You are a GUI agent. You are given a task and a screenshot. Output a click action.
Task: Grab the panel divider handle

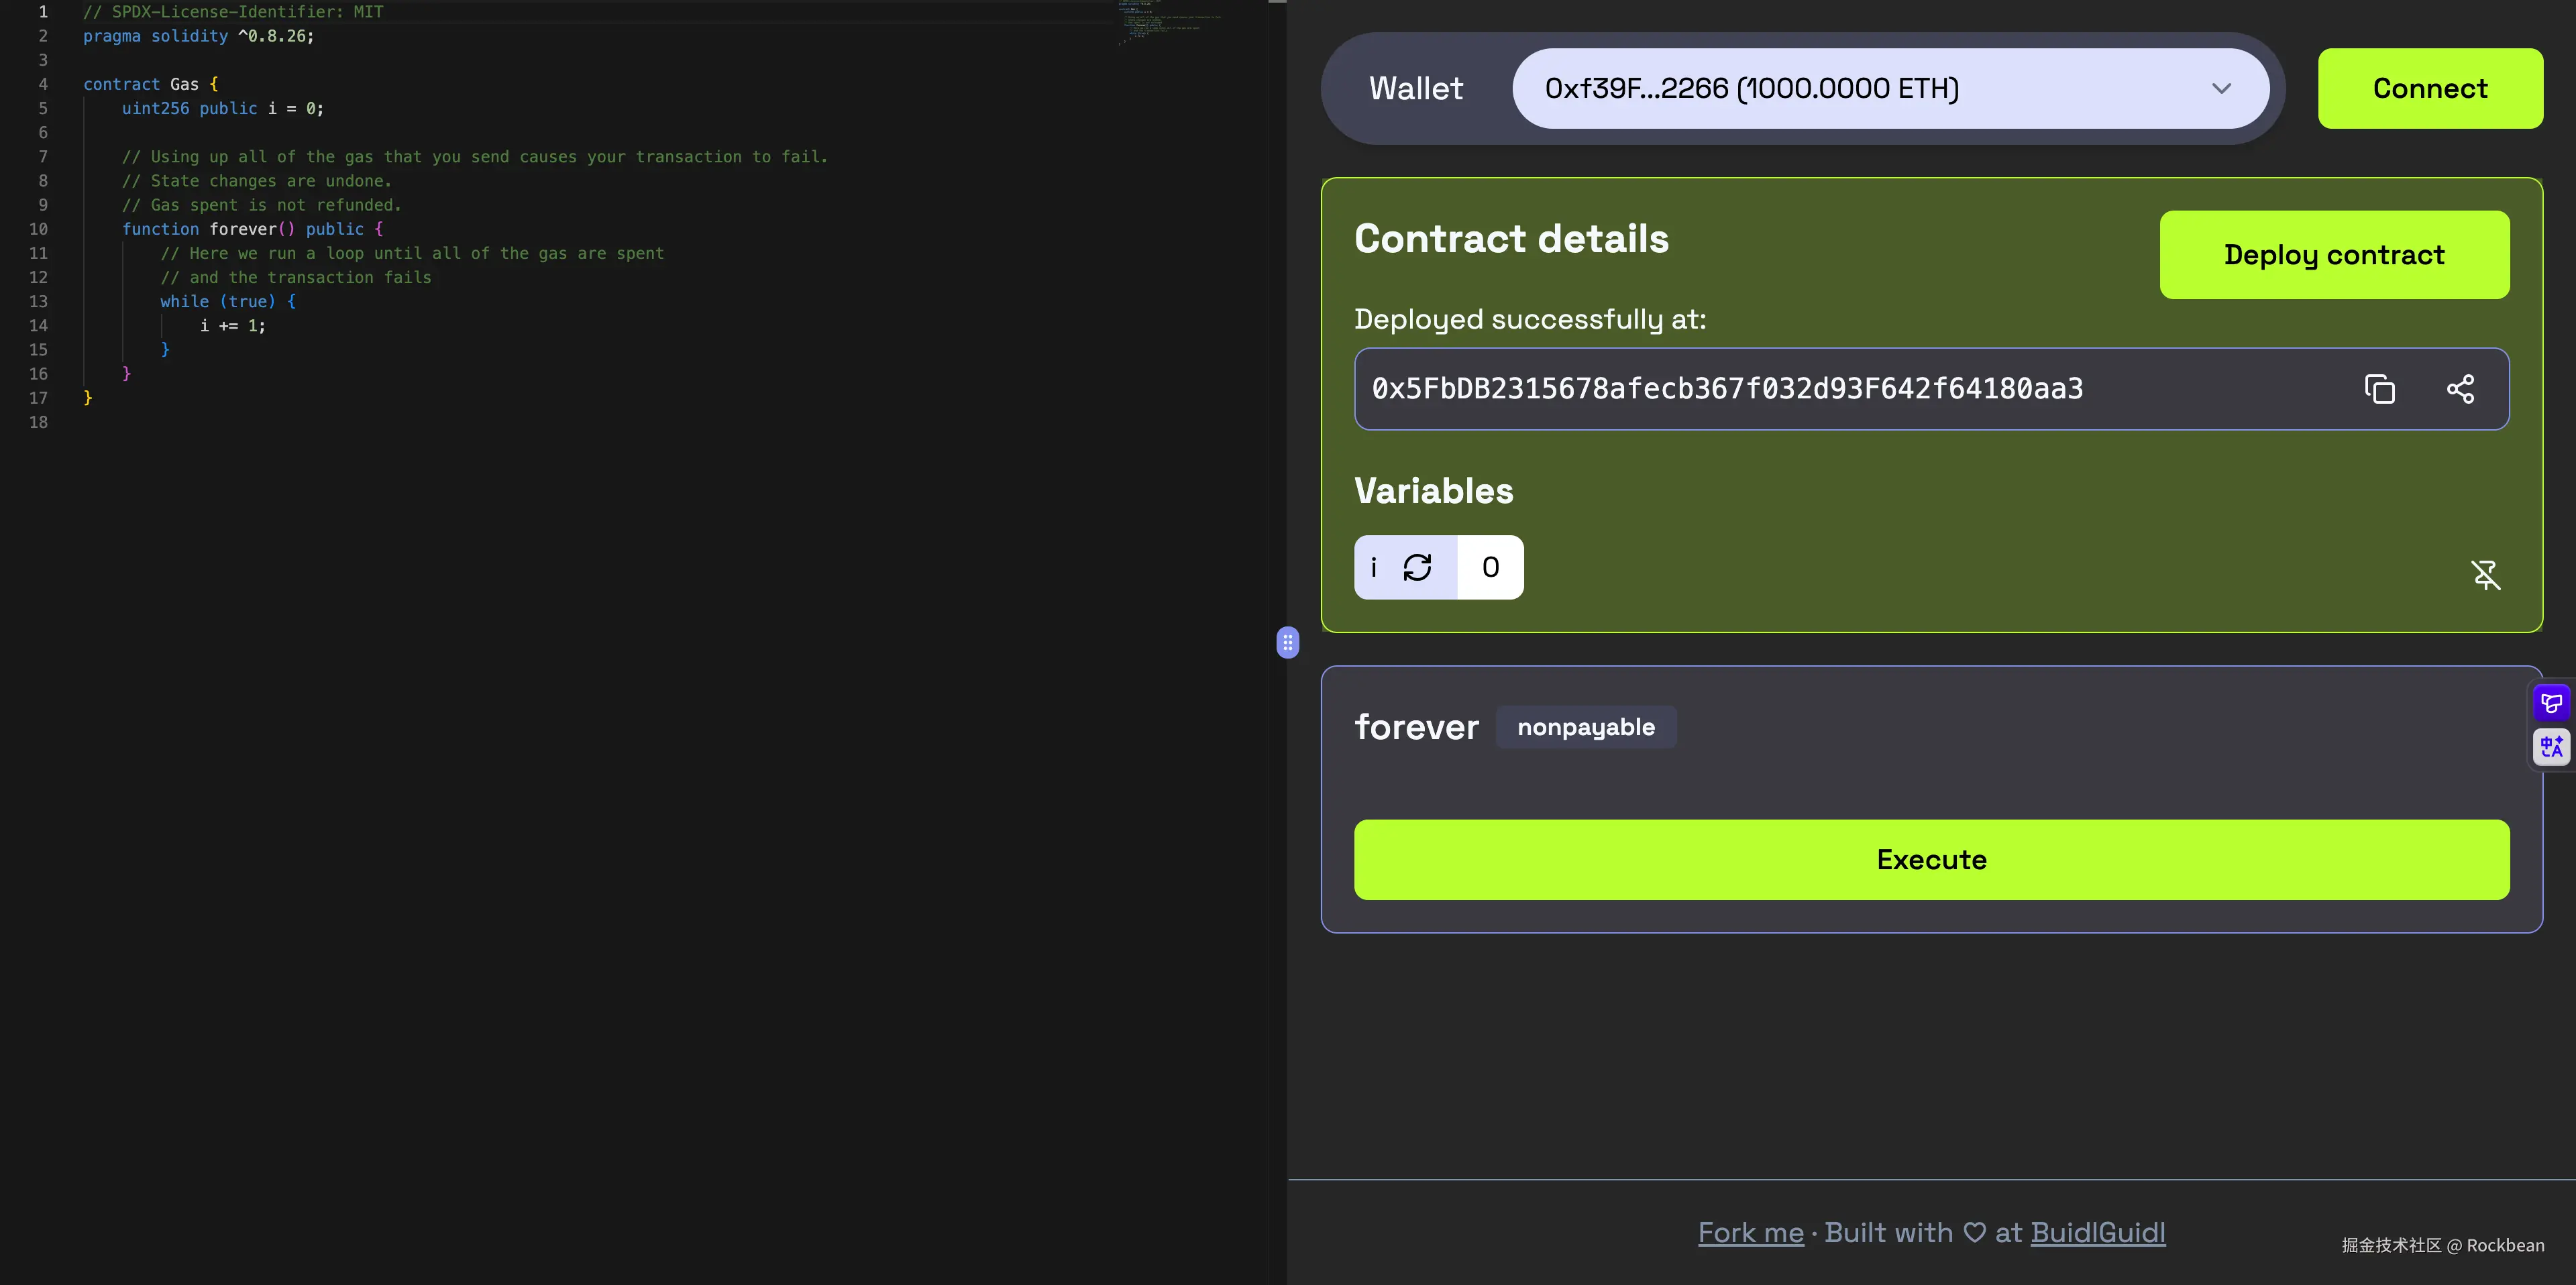tap(1288, 642)
